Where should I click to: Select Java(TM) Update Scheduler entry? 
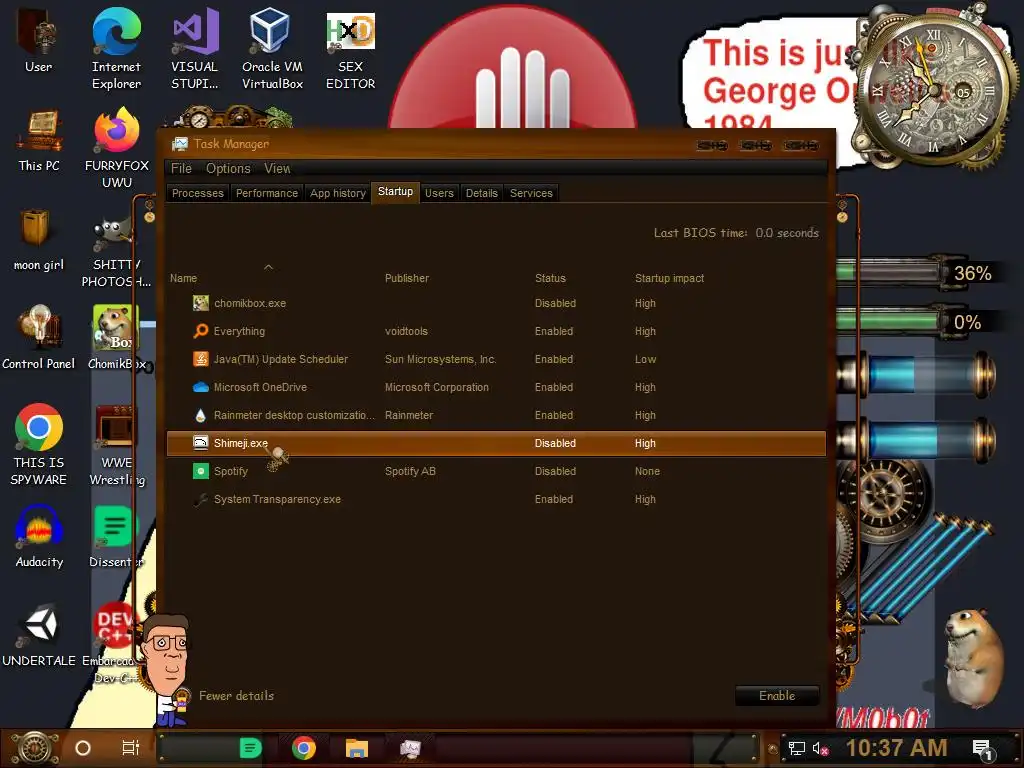496,359
